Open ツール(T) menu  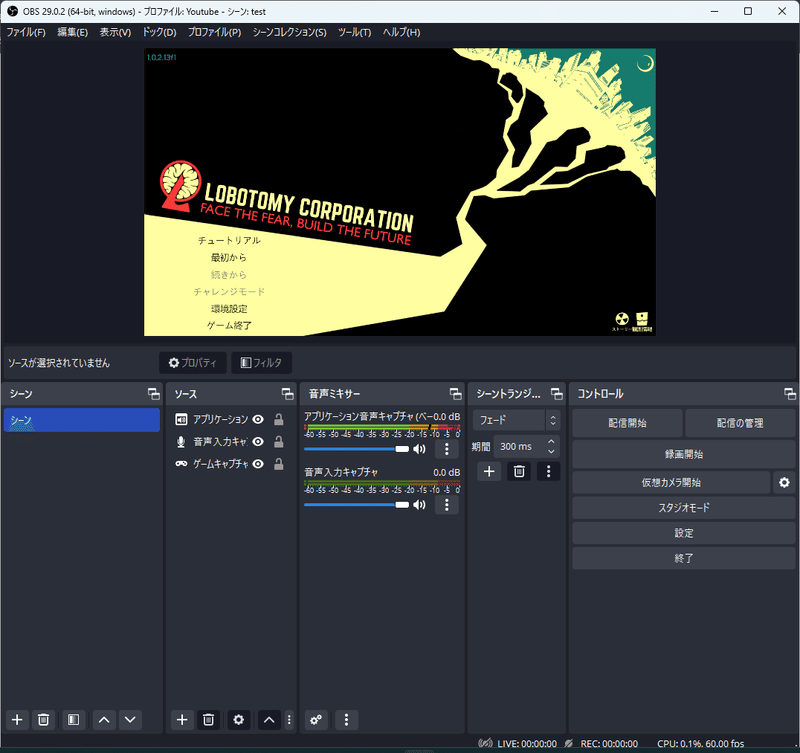pos(354,32)
